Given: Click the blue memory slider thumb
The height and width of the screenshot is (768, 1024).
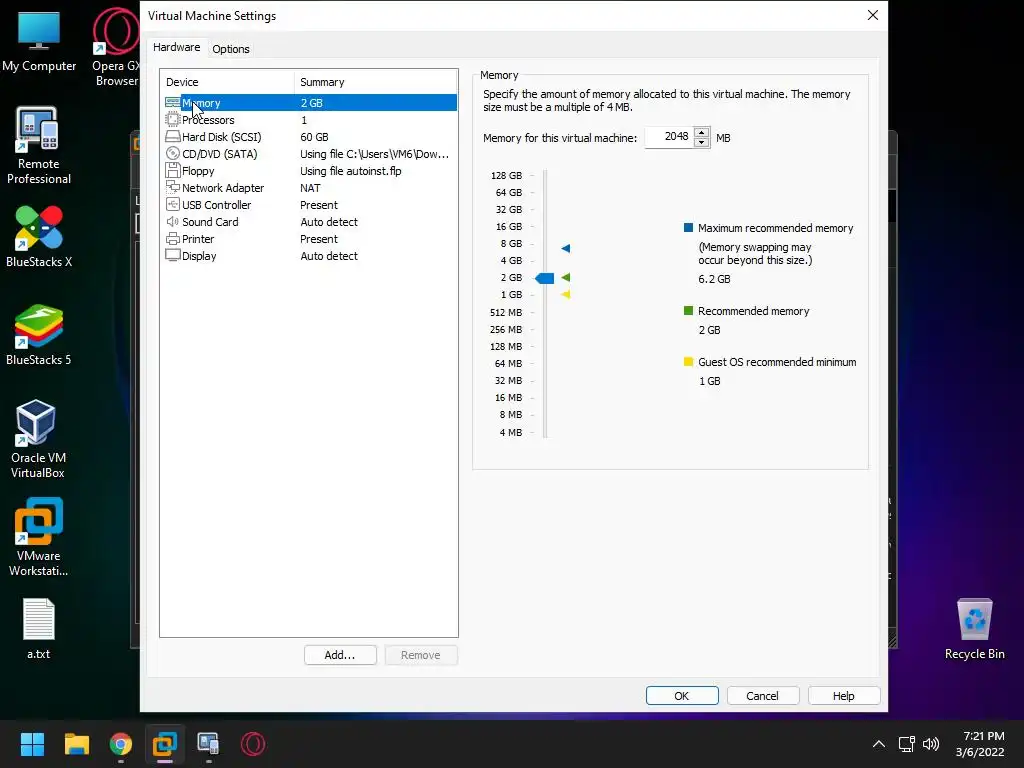Looking at the screenshot, I should click(x=545, y=278).
